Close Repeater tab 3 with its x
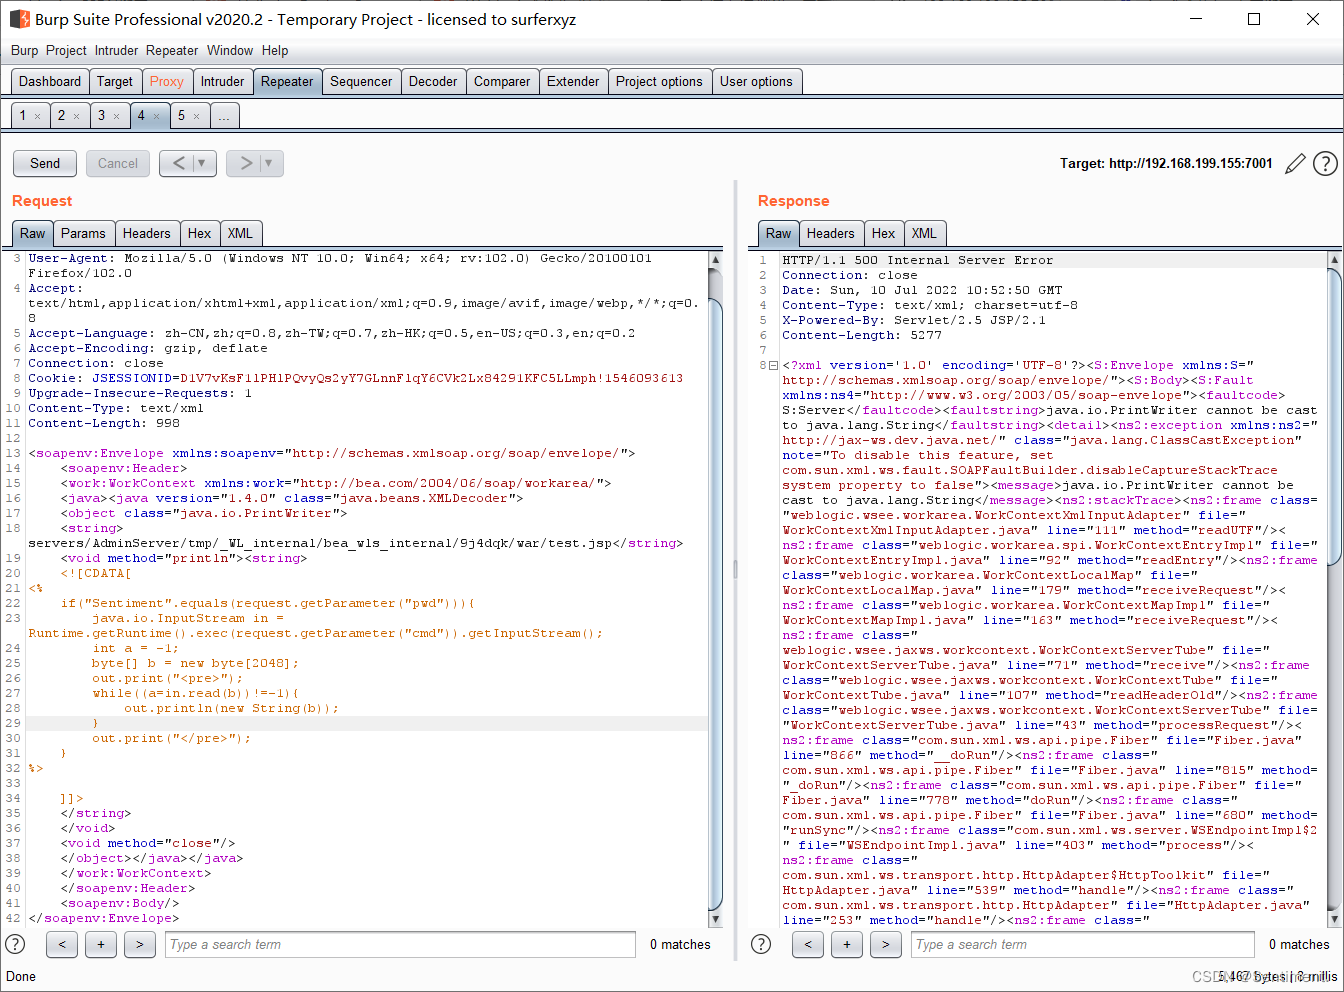 pos(116,116)
